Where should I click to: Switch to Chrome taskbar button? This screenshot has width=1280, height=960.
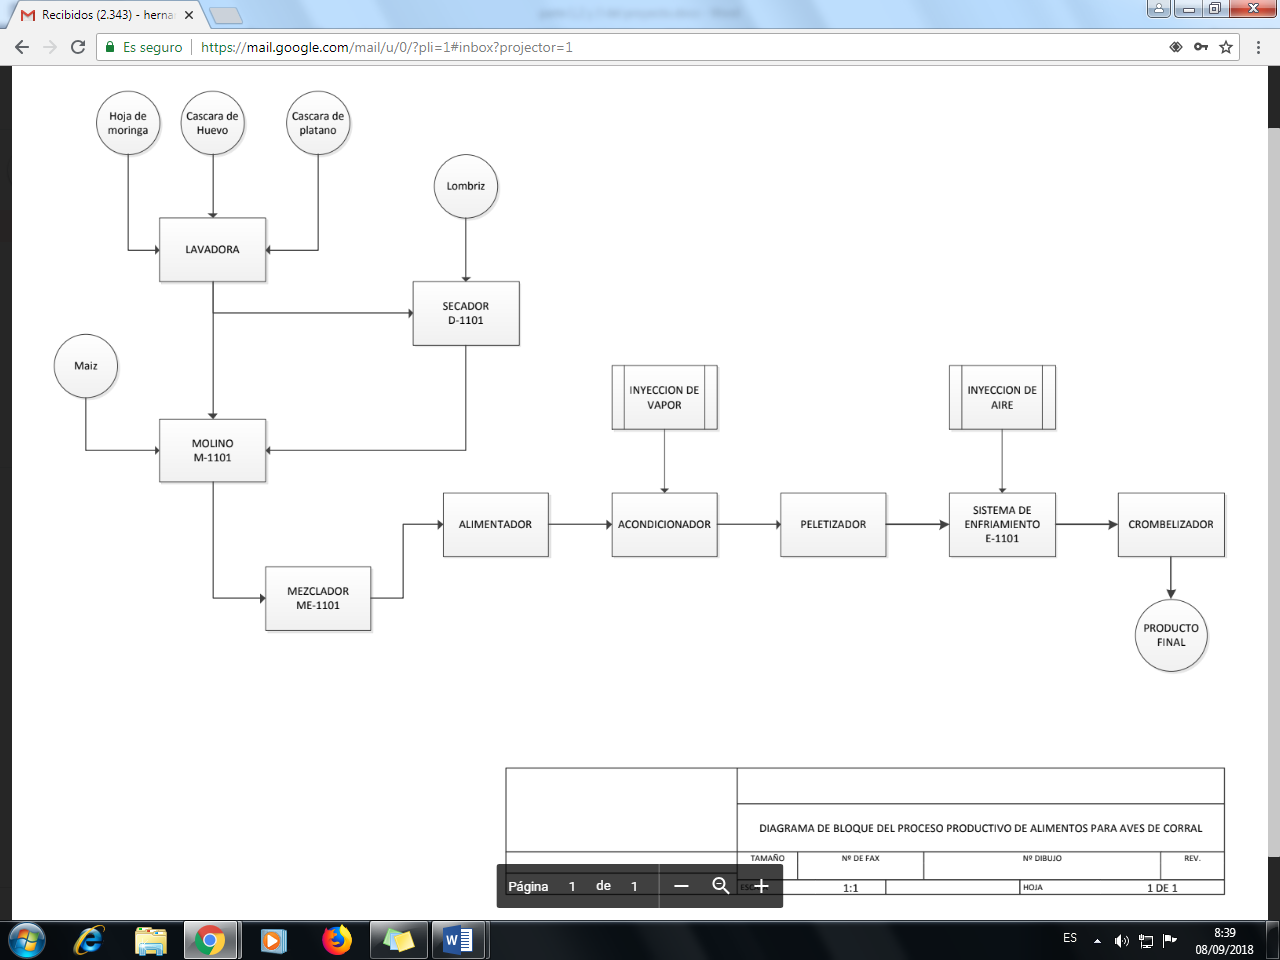(210, 941)
